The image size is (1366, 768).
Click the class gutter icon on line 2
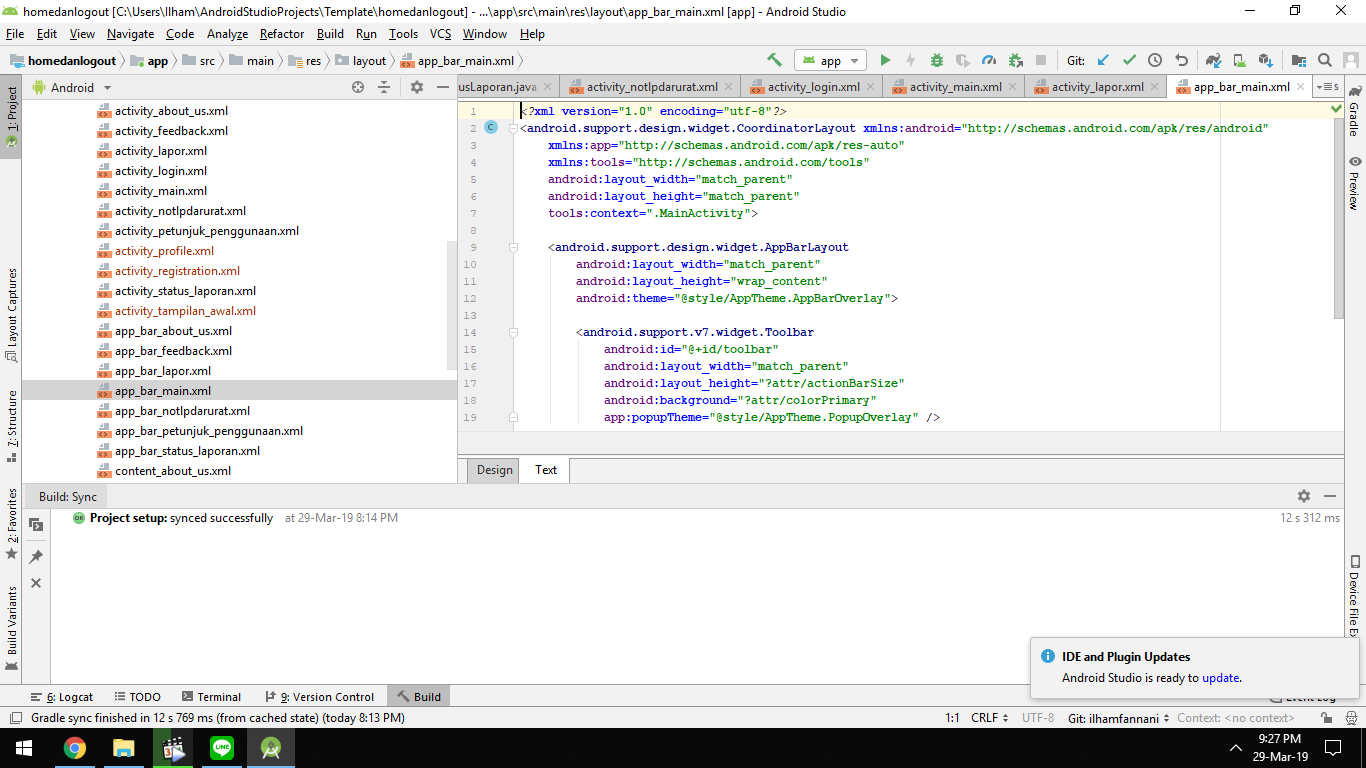pyautogui.click(x=490, y=128)
